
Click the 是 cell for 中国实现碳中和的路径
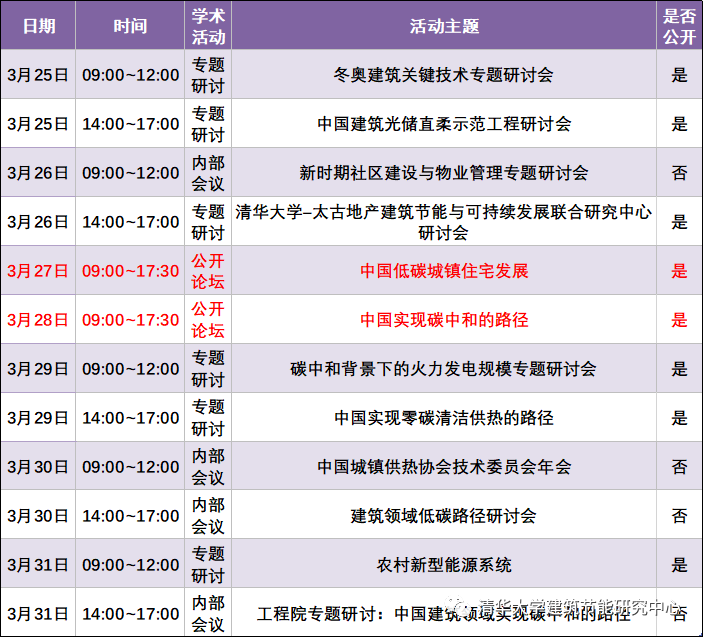[679, 320]
